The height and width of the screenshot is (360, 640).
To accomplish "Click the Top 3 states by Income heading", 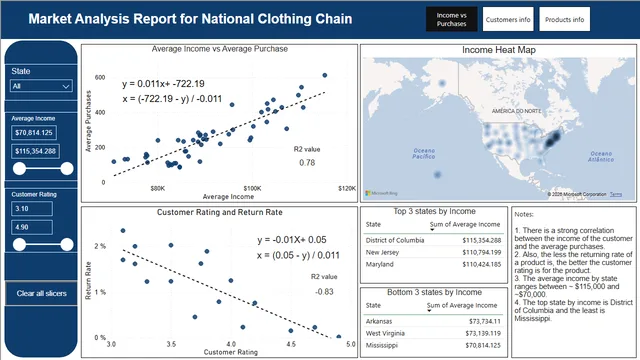I will click(x=434, y=211).
